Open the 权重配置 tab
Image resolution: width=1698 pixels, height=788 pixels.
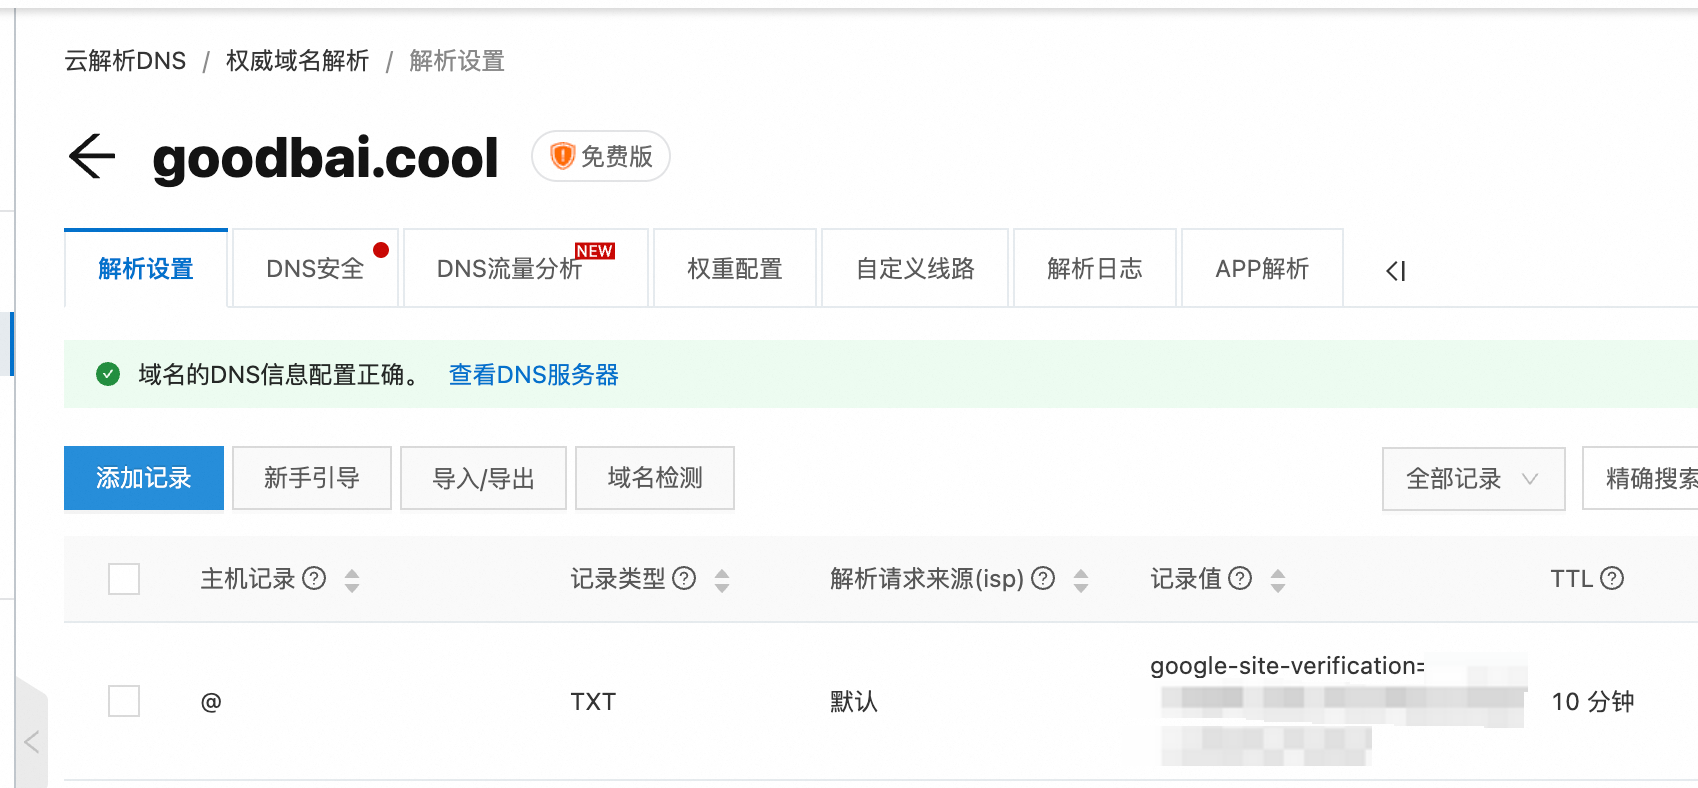click(734, 269)
